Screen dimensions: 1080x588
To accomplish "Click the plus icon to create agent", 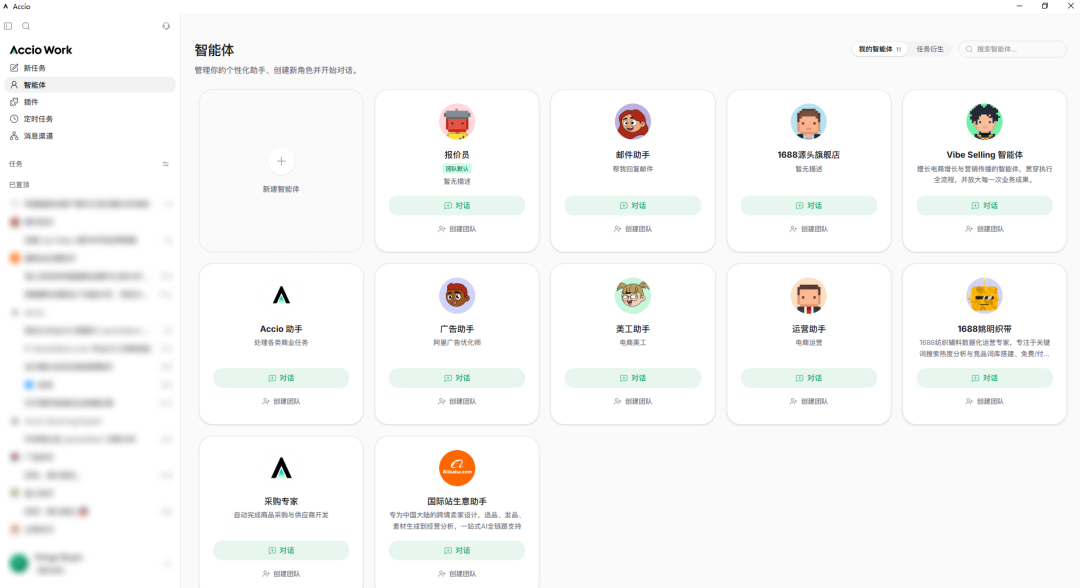I will pos(281,161).
